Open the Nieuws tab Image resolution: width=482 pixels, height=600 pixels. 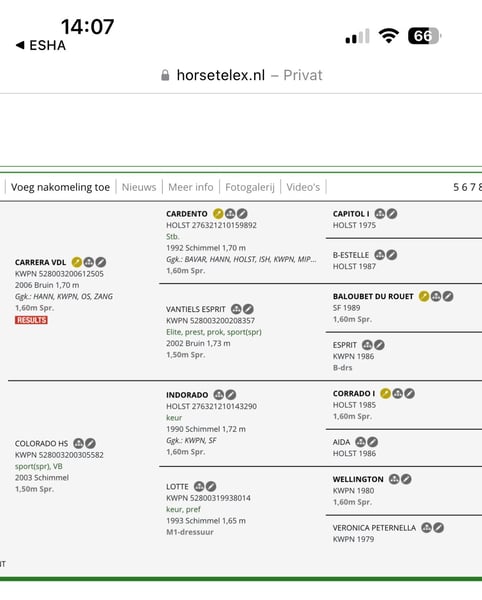click(139, 187)
